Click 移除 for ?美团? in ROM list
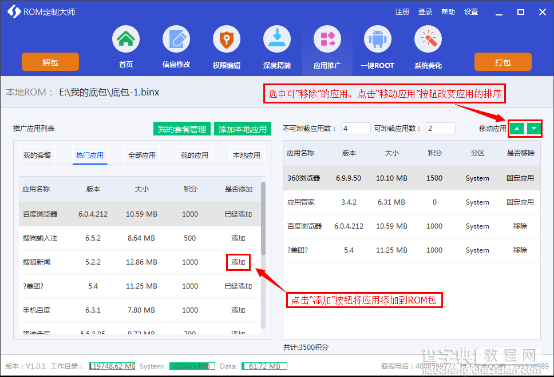The image size is (554, 377). point(520,250)
